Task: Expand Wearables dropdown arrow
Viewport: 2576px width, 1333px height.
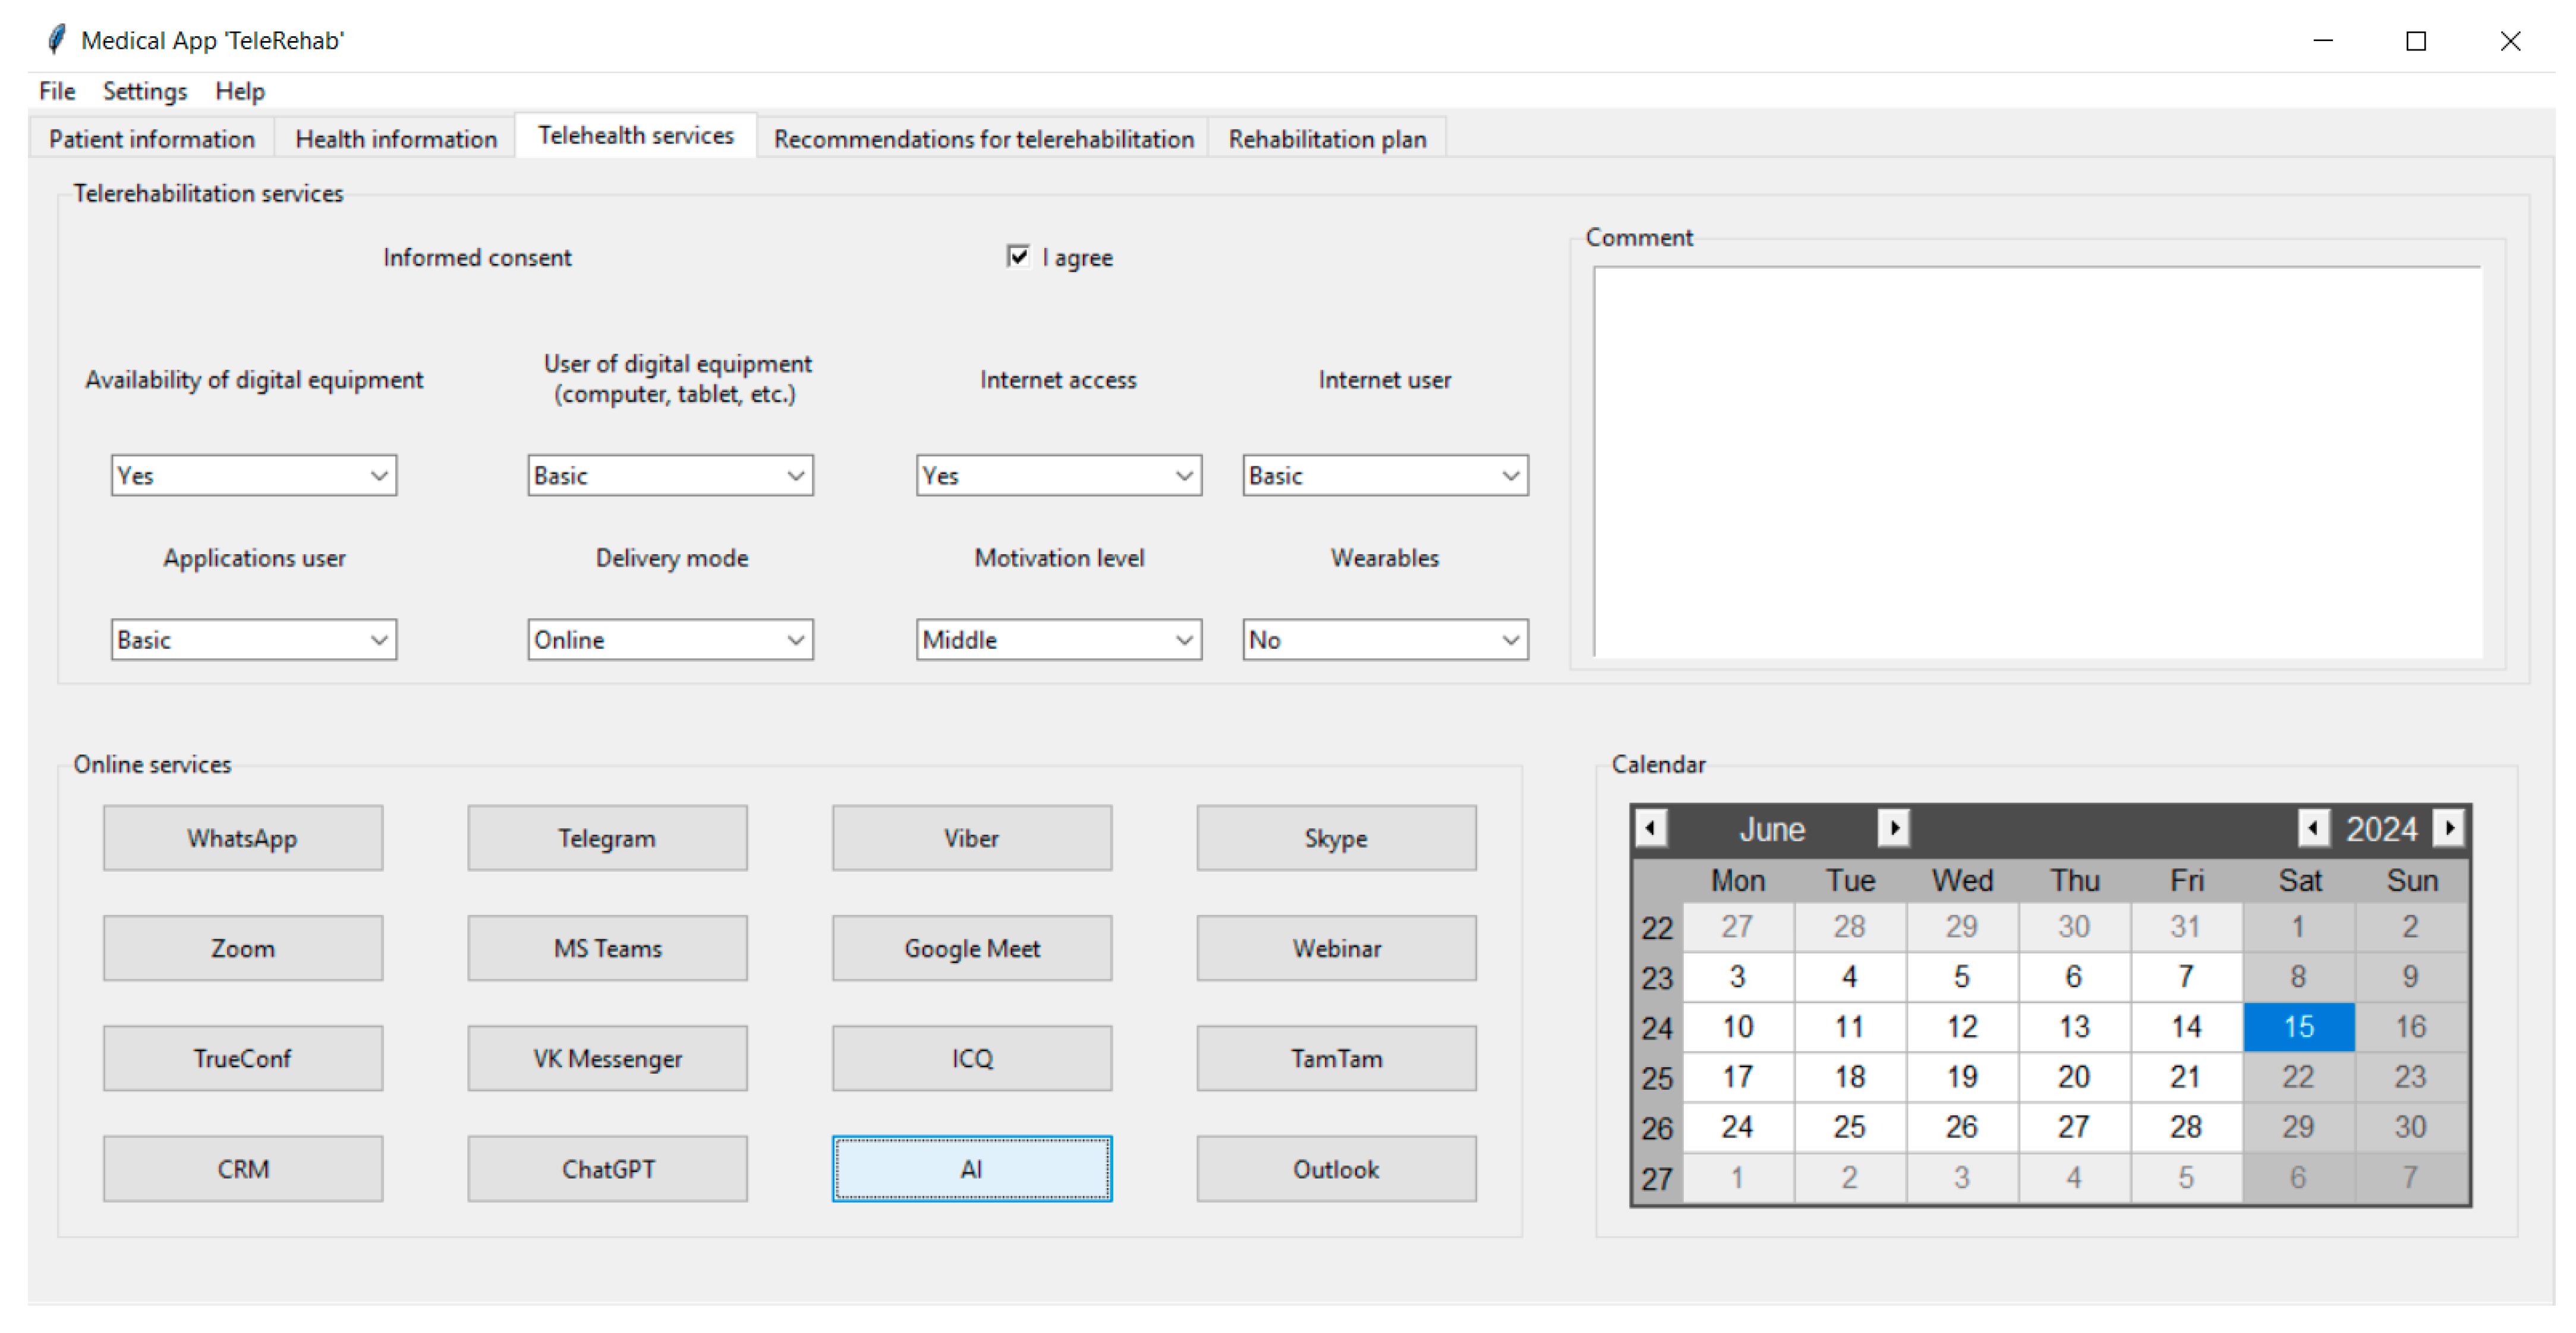Action: tap(1510, 640)
